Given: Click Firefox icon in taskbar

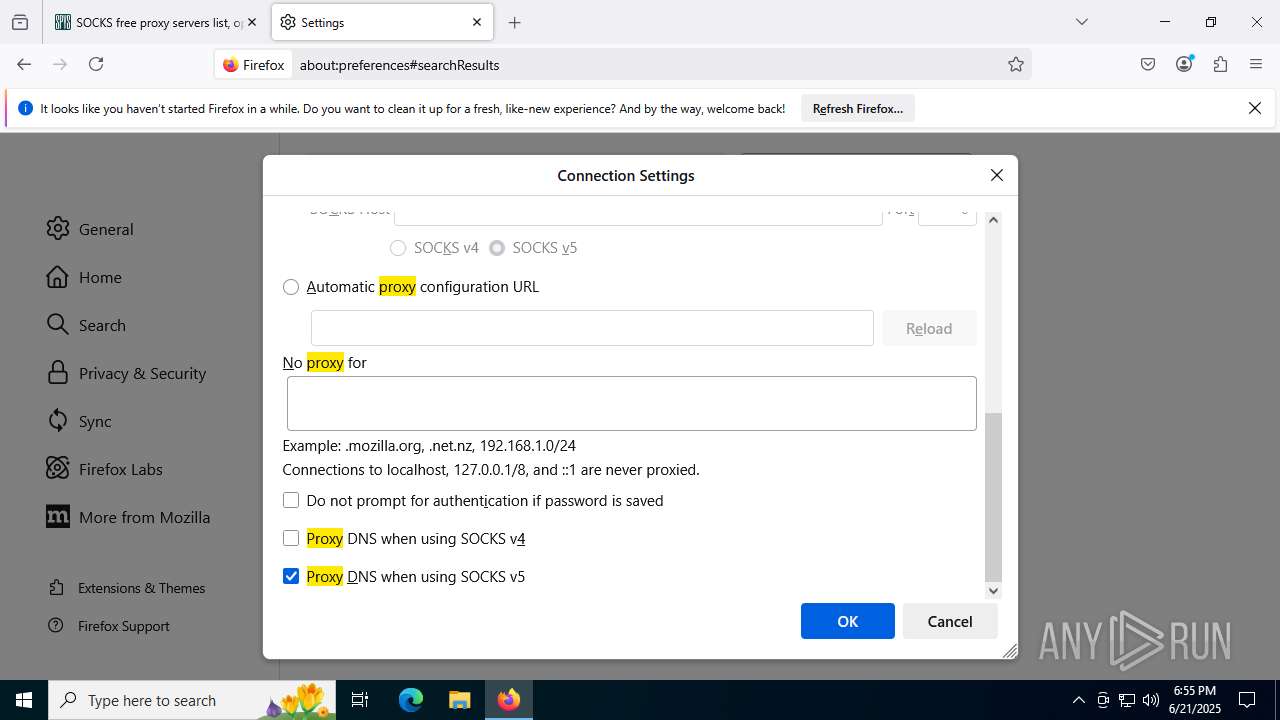Looking at the screenshot, I should tap(509, 700).
